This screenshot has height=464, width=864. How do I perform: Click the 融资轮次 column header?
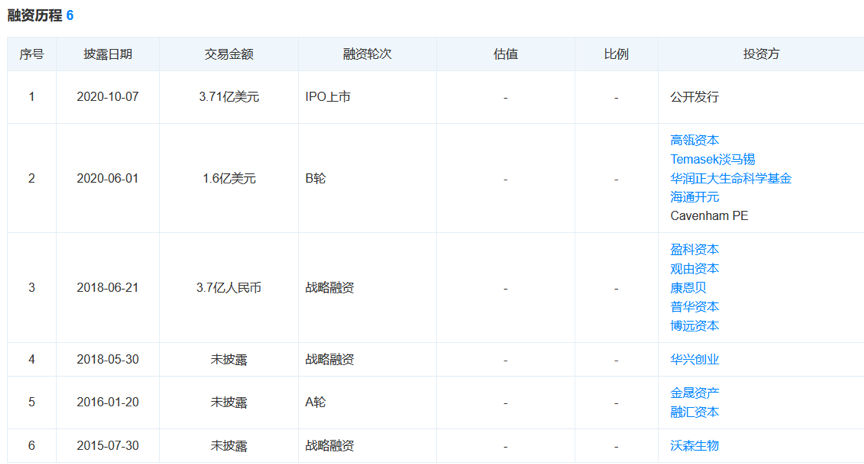point(367,54)
